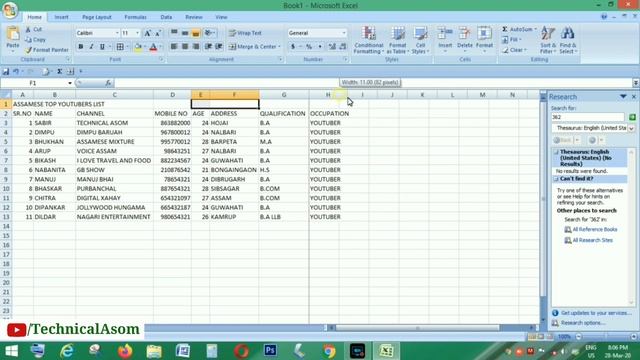Open Find & Select binoculars
The width and height of the screenshot is (640, 360).
[x=568, y=40]
